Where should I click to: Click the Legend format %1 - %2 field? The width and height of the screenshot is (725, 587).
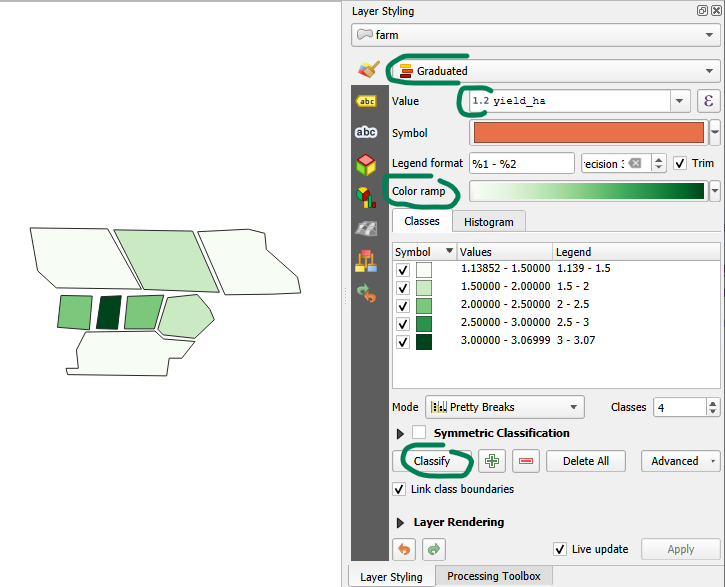(522, 163)
